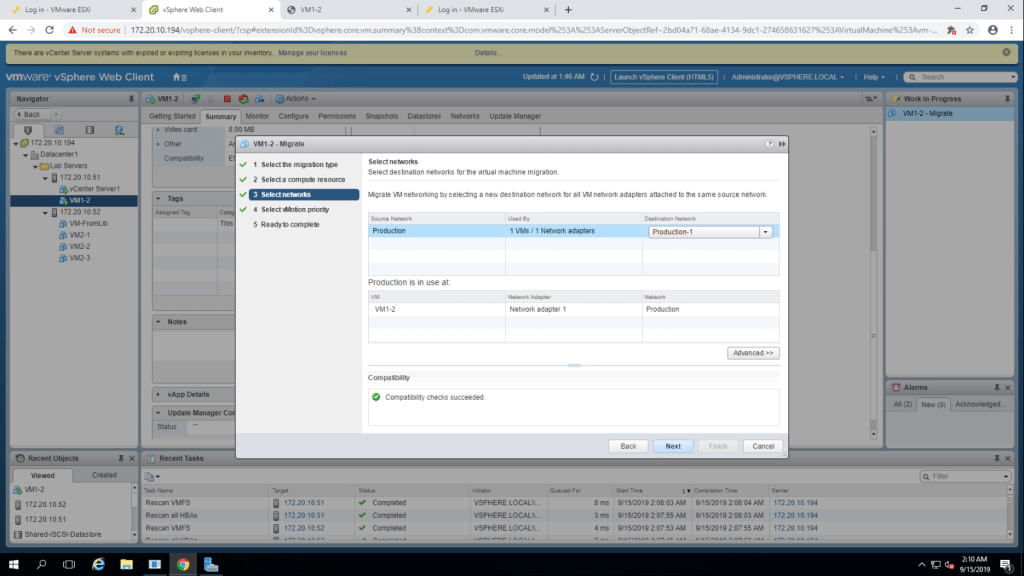Viewport: 1024px width, 576px height.
Task: Click the red power off VM icon
Action: (x=228, y=99)
